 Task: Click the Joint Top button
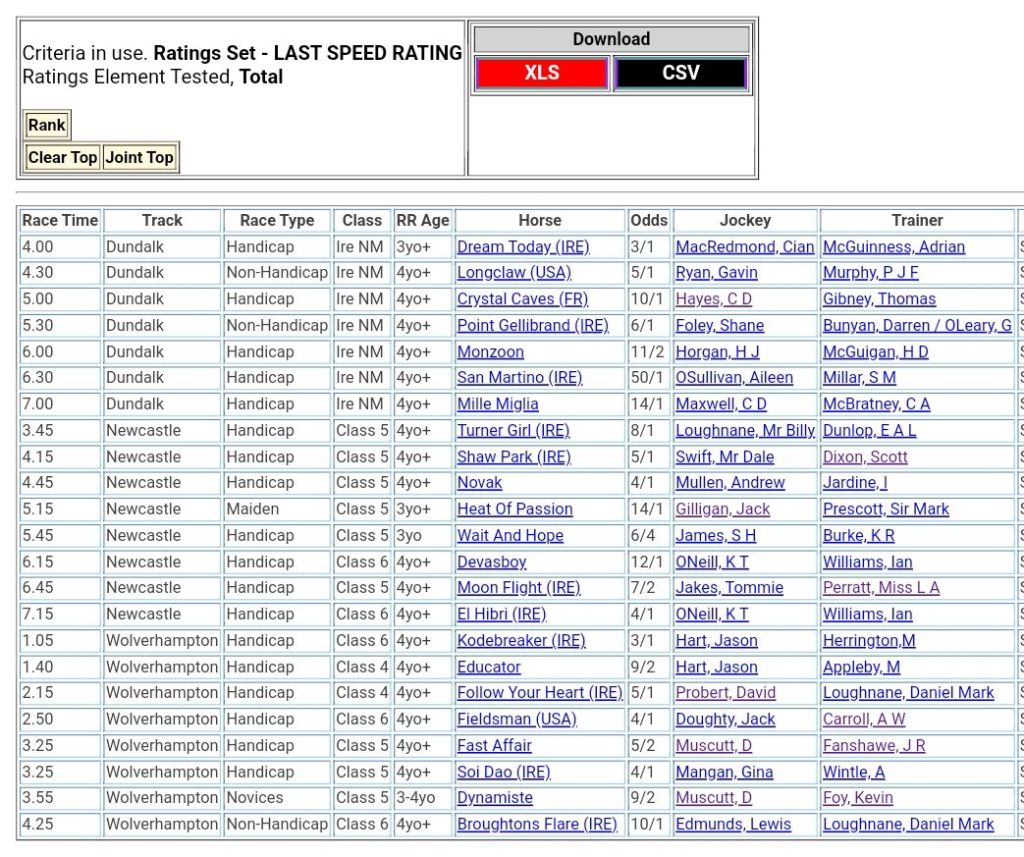pyautogui.click(x=140, y=157)
